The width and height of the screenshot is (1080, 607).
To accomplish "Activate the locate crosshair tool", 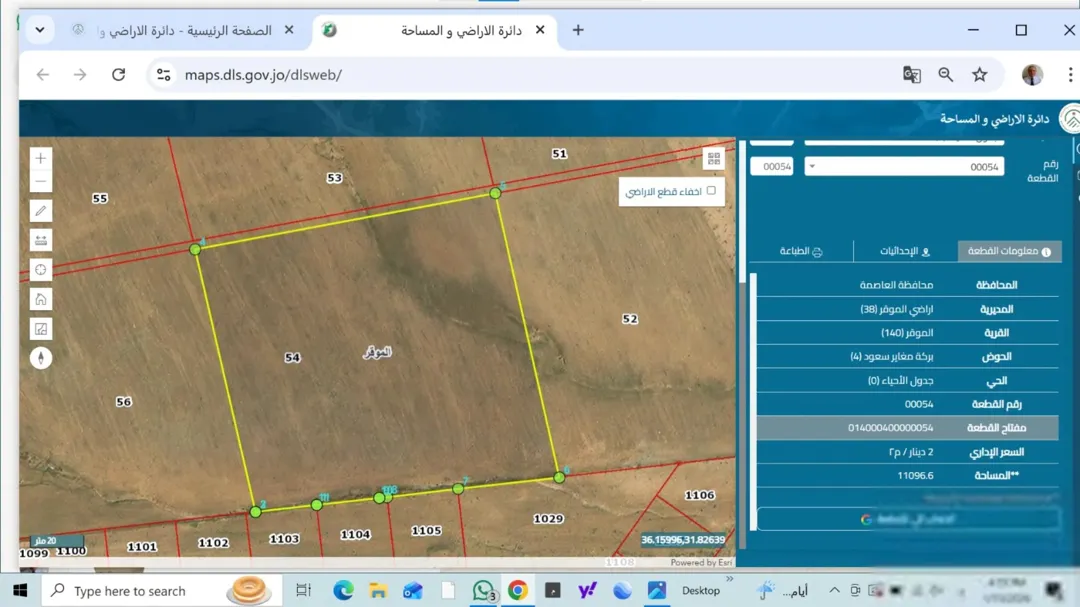I will pos(41,270).
